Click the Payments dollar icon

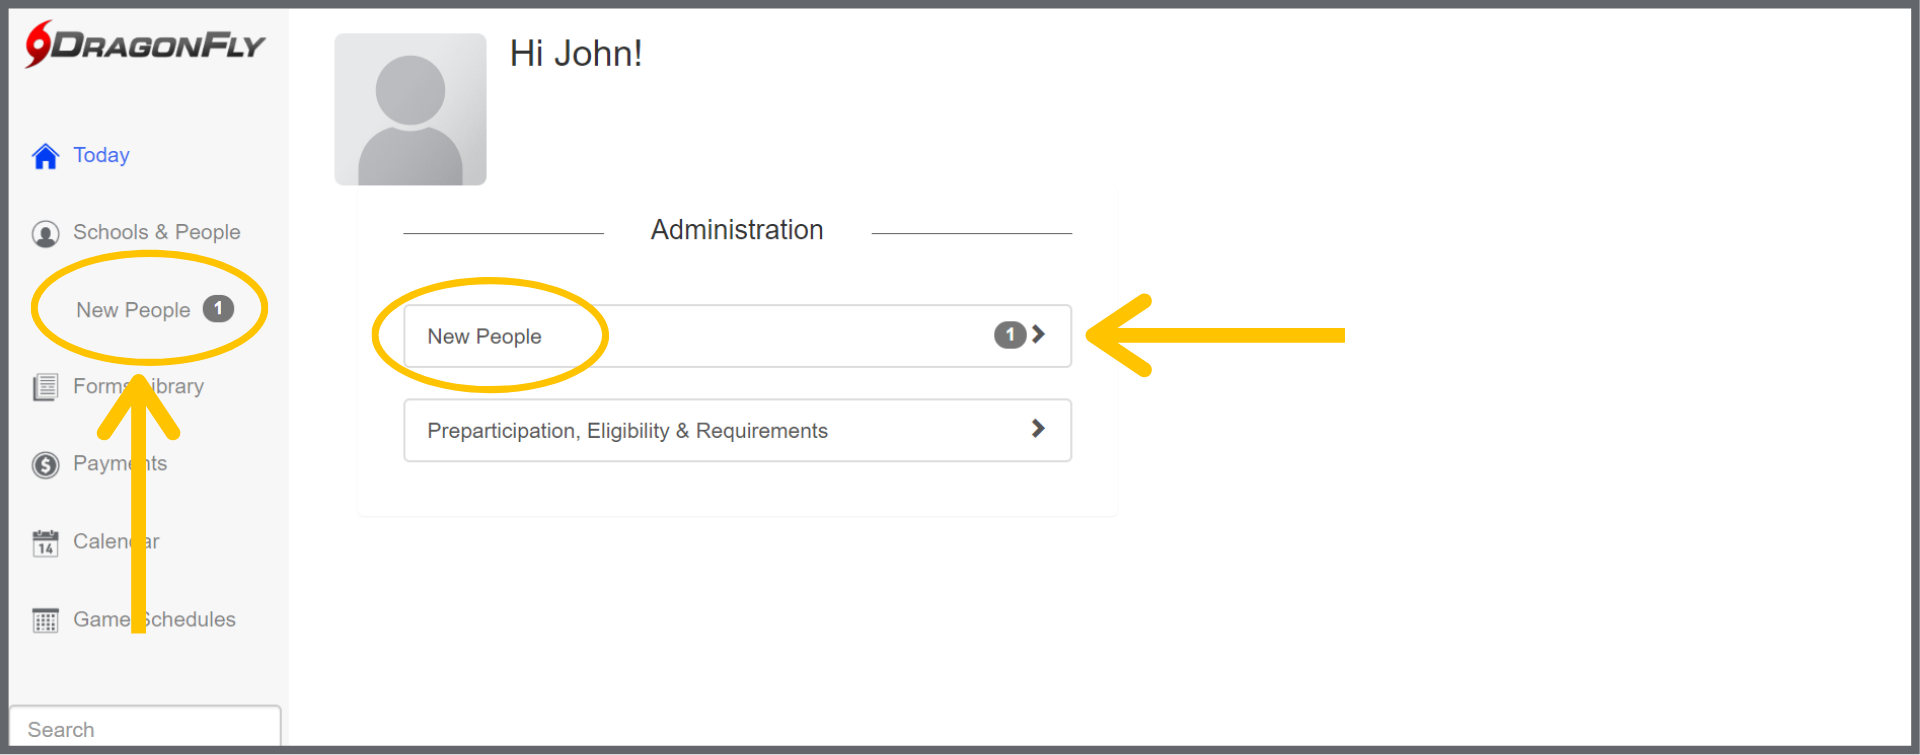click(45, 465)
